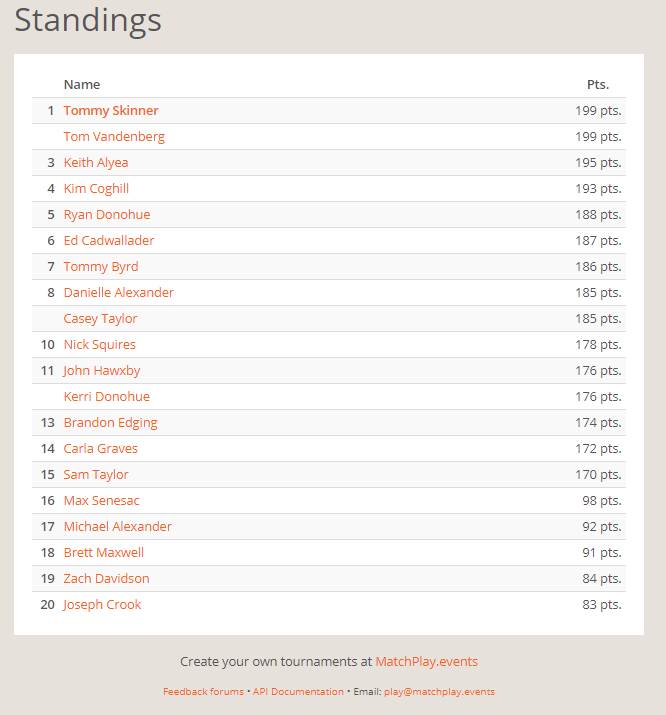View Tommy Byrd's player details
The width and height of the screenshot is (666, 715).
click(x=101, y=267)
